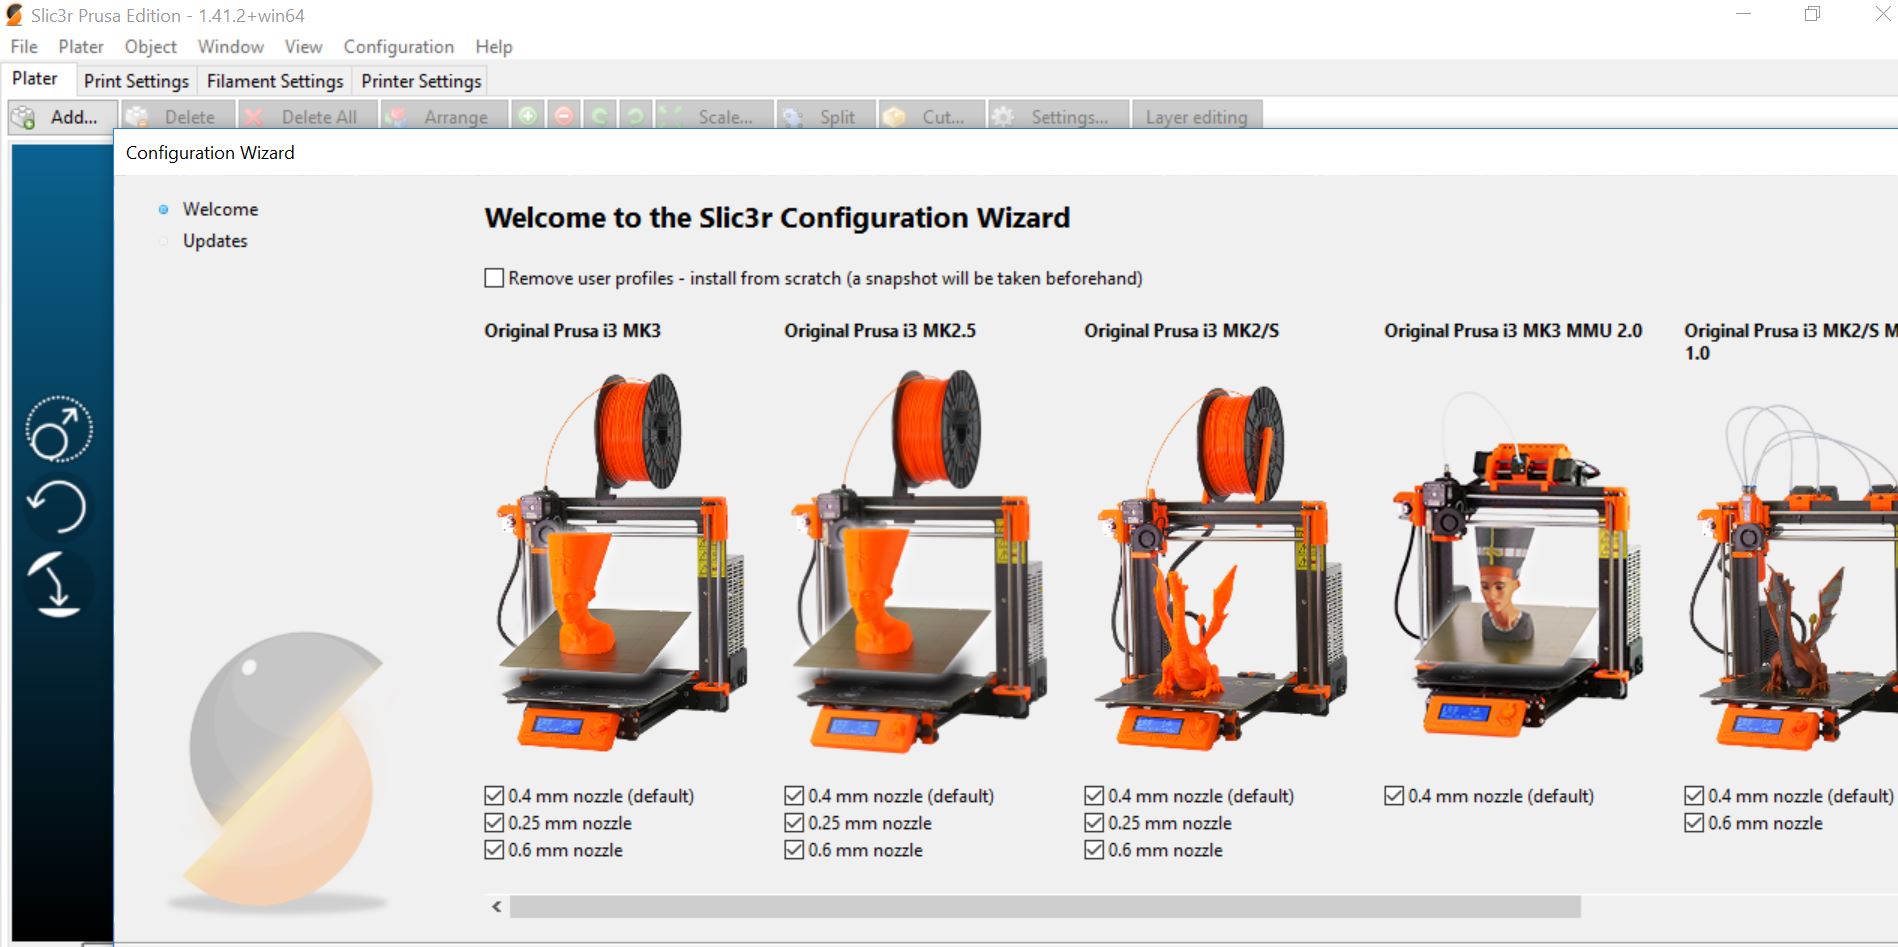Open the Window menu
The image size is (1898, 947).
coord(230,47)
